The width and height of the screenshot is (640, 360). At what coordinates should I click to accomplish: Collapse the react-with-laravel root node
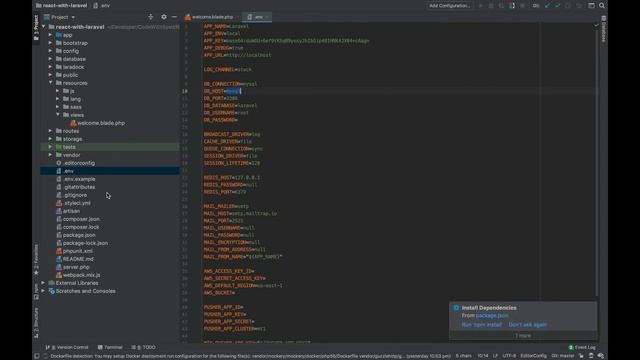point(44,27)
